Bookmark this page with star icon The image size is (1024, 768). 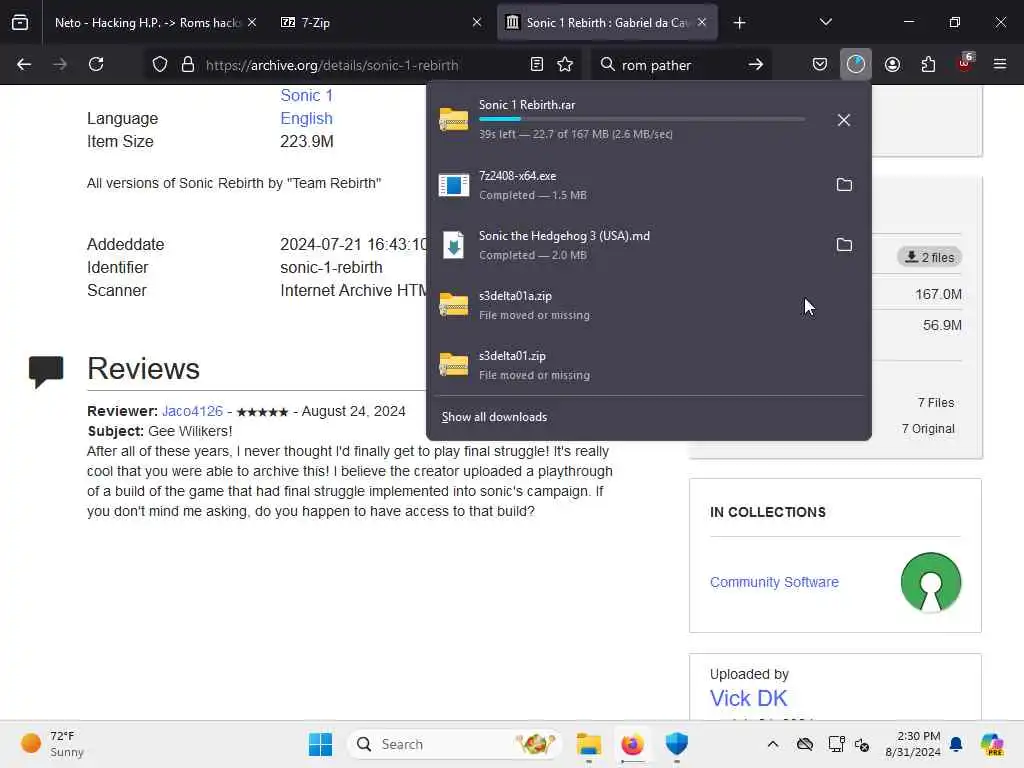[566, 65]
